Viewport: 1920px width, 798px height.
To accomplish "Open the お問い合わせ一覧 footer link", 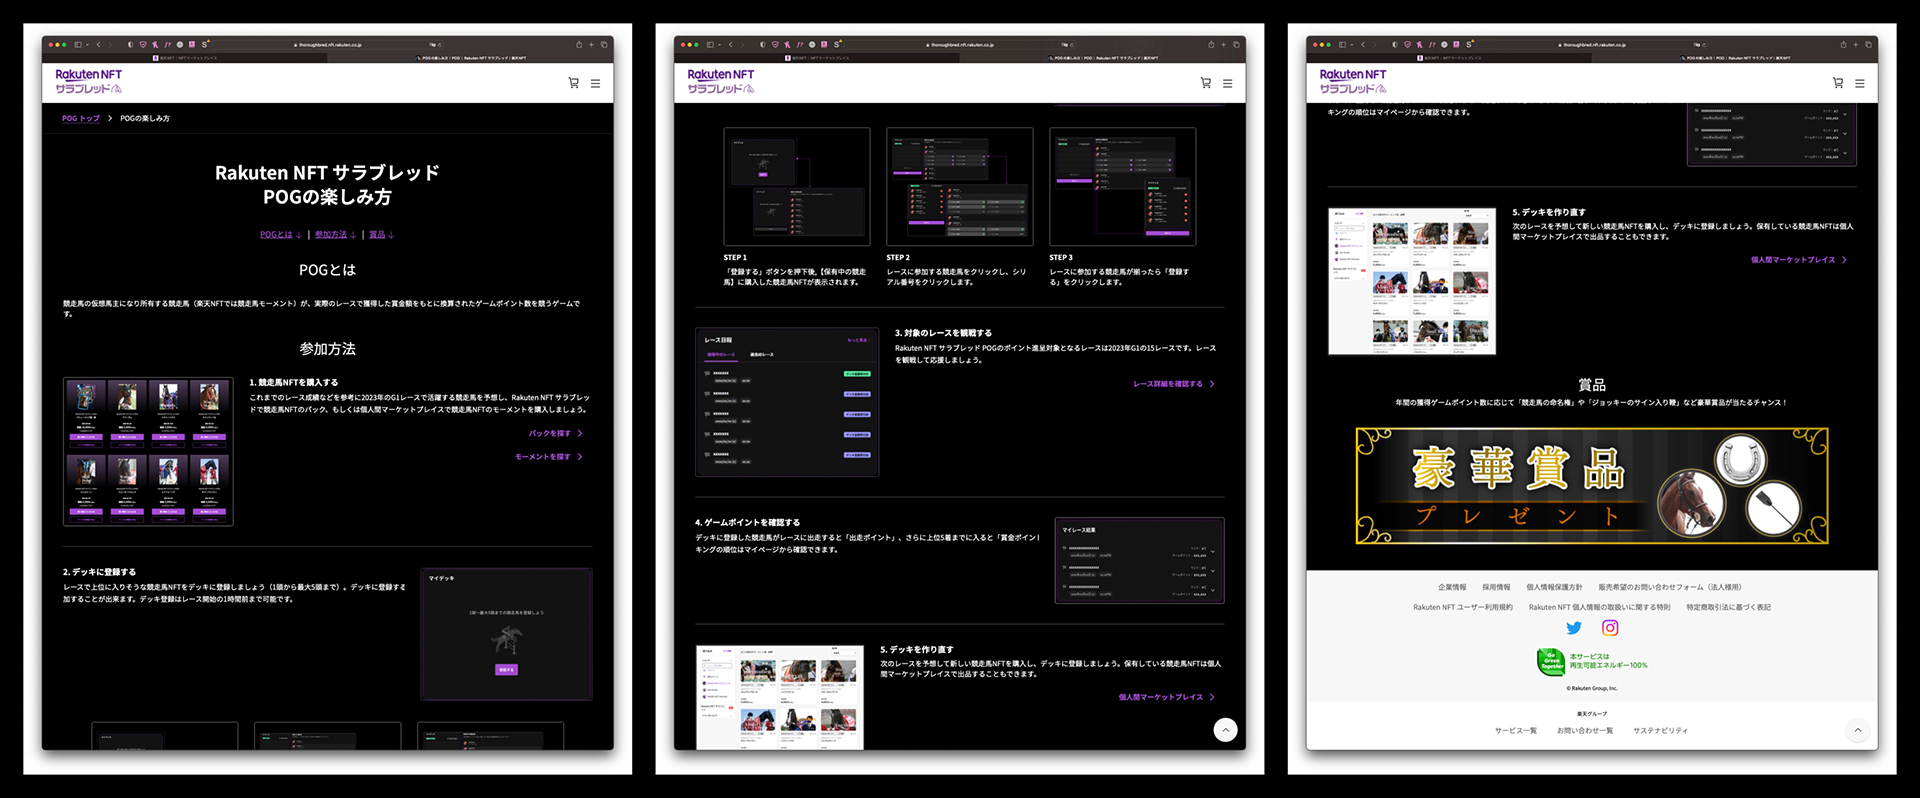I will pos(1585,731).
